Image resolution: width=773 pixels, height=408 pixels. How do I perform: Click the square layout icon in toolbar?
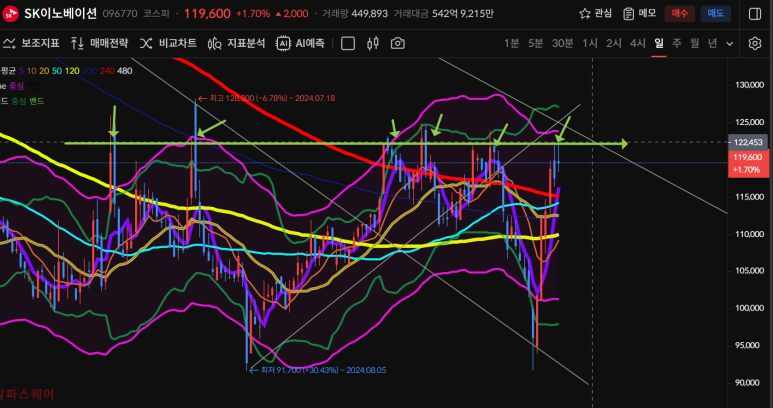coord(348,43)
